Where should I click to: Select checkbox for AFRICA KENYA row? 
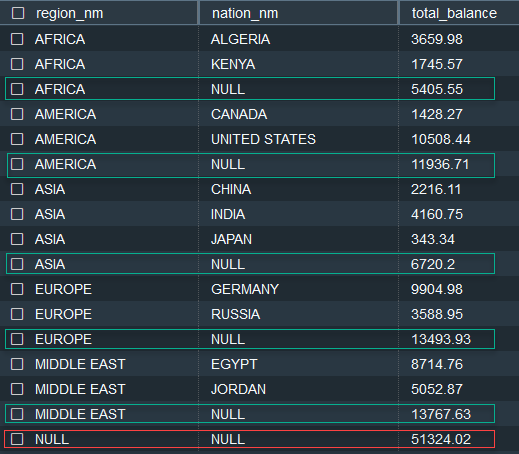pyautogui.click(x=17, y=64)
